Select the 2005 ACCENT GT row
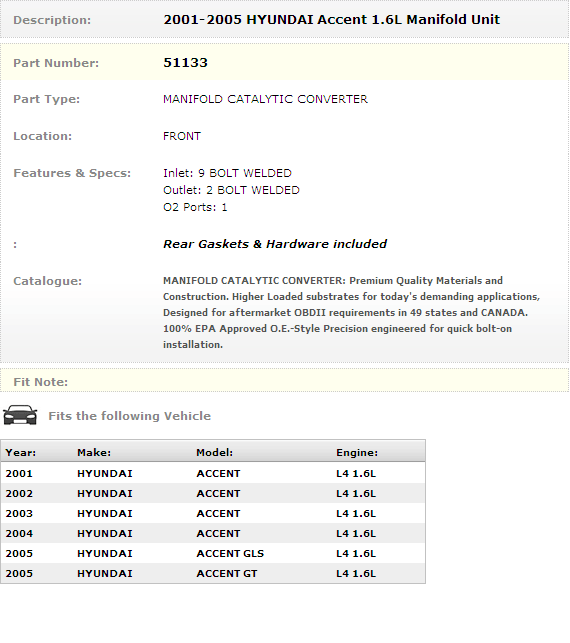The height and width of the screenshot is (643, 570). (x=213, y=573)
